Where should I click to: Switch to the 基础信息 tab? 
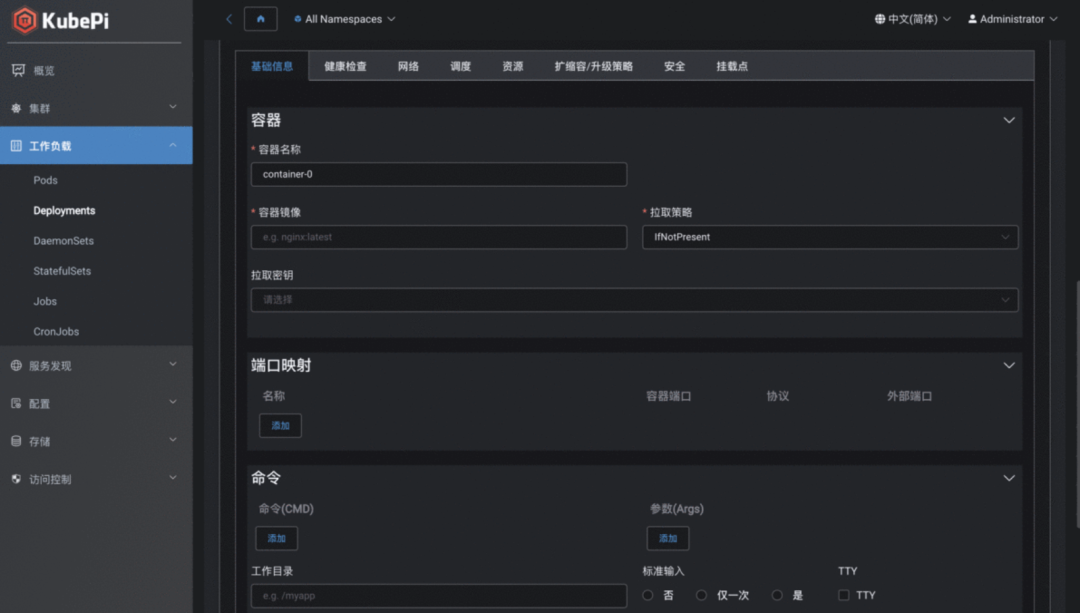coord(272,66)
